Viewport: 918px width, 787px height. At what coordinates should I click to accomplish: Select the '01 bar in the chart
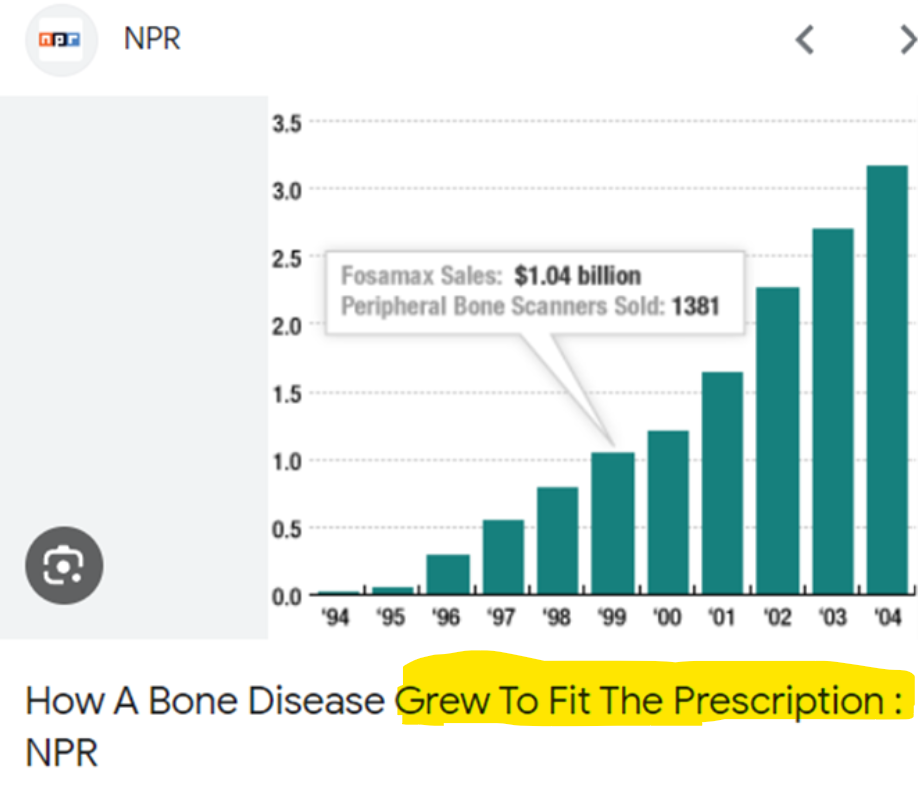pos(722,483)
